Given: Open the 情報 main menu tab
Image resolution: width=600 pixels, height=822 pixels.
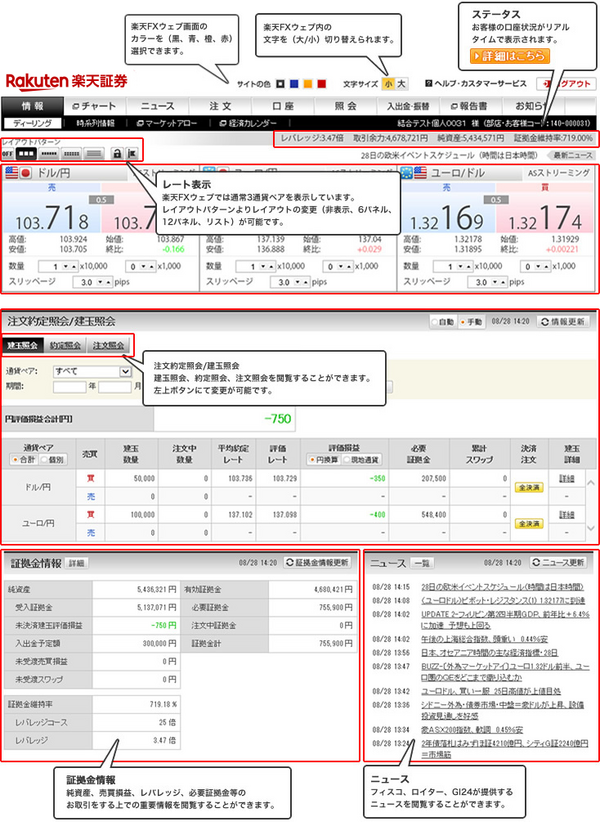Looking at the screenshot, I should pyautogui.click(x=32, y=106).
